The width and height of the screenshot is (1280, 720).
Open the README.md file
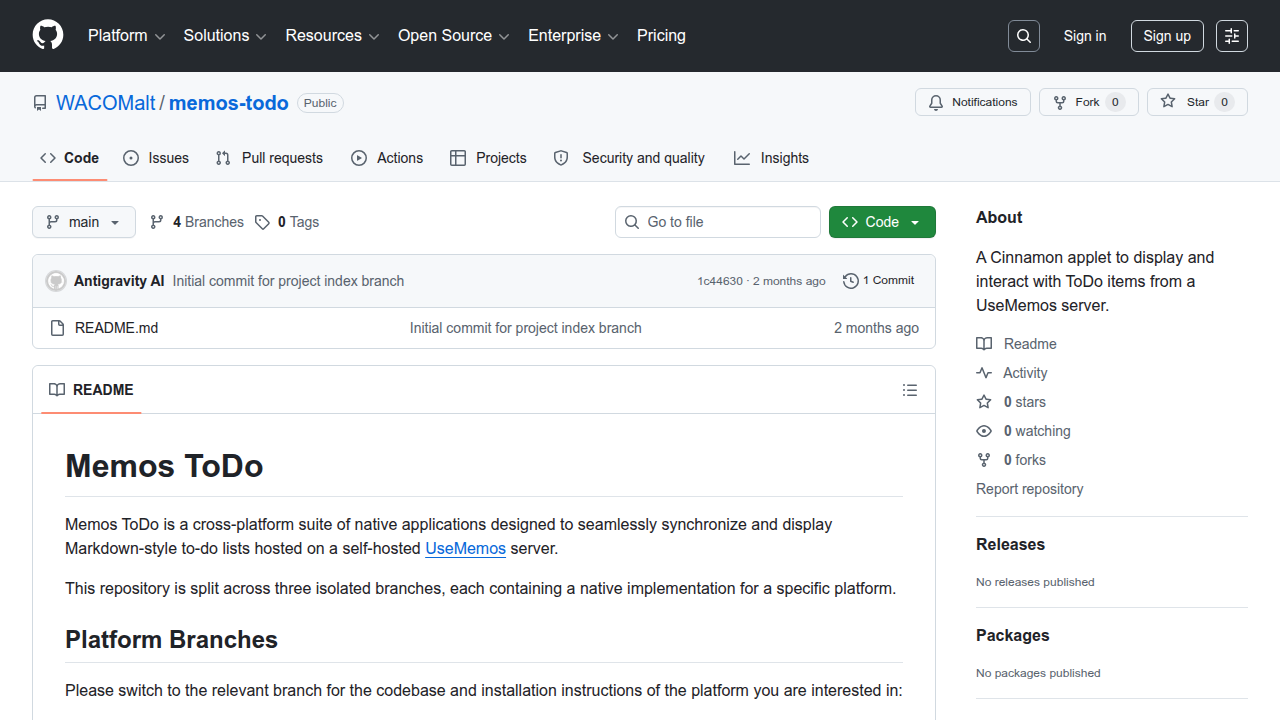(116, 328)
